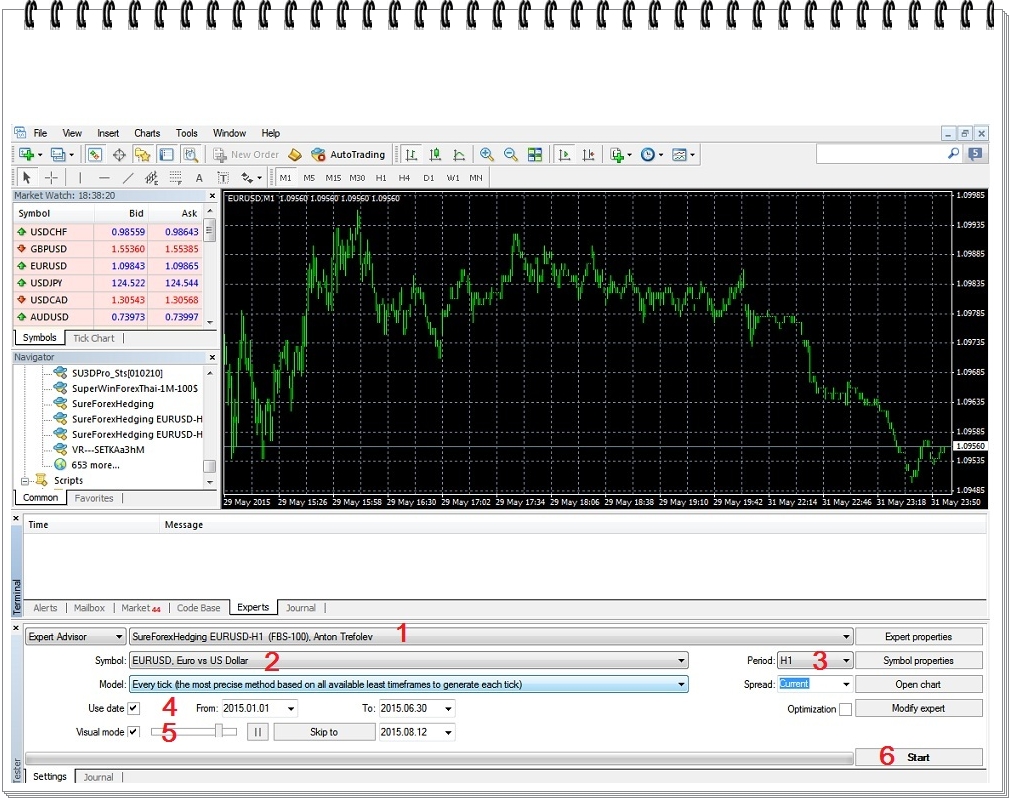Switch chart timeframe to MN

(x=476, y=178)
